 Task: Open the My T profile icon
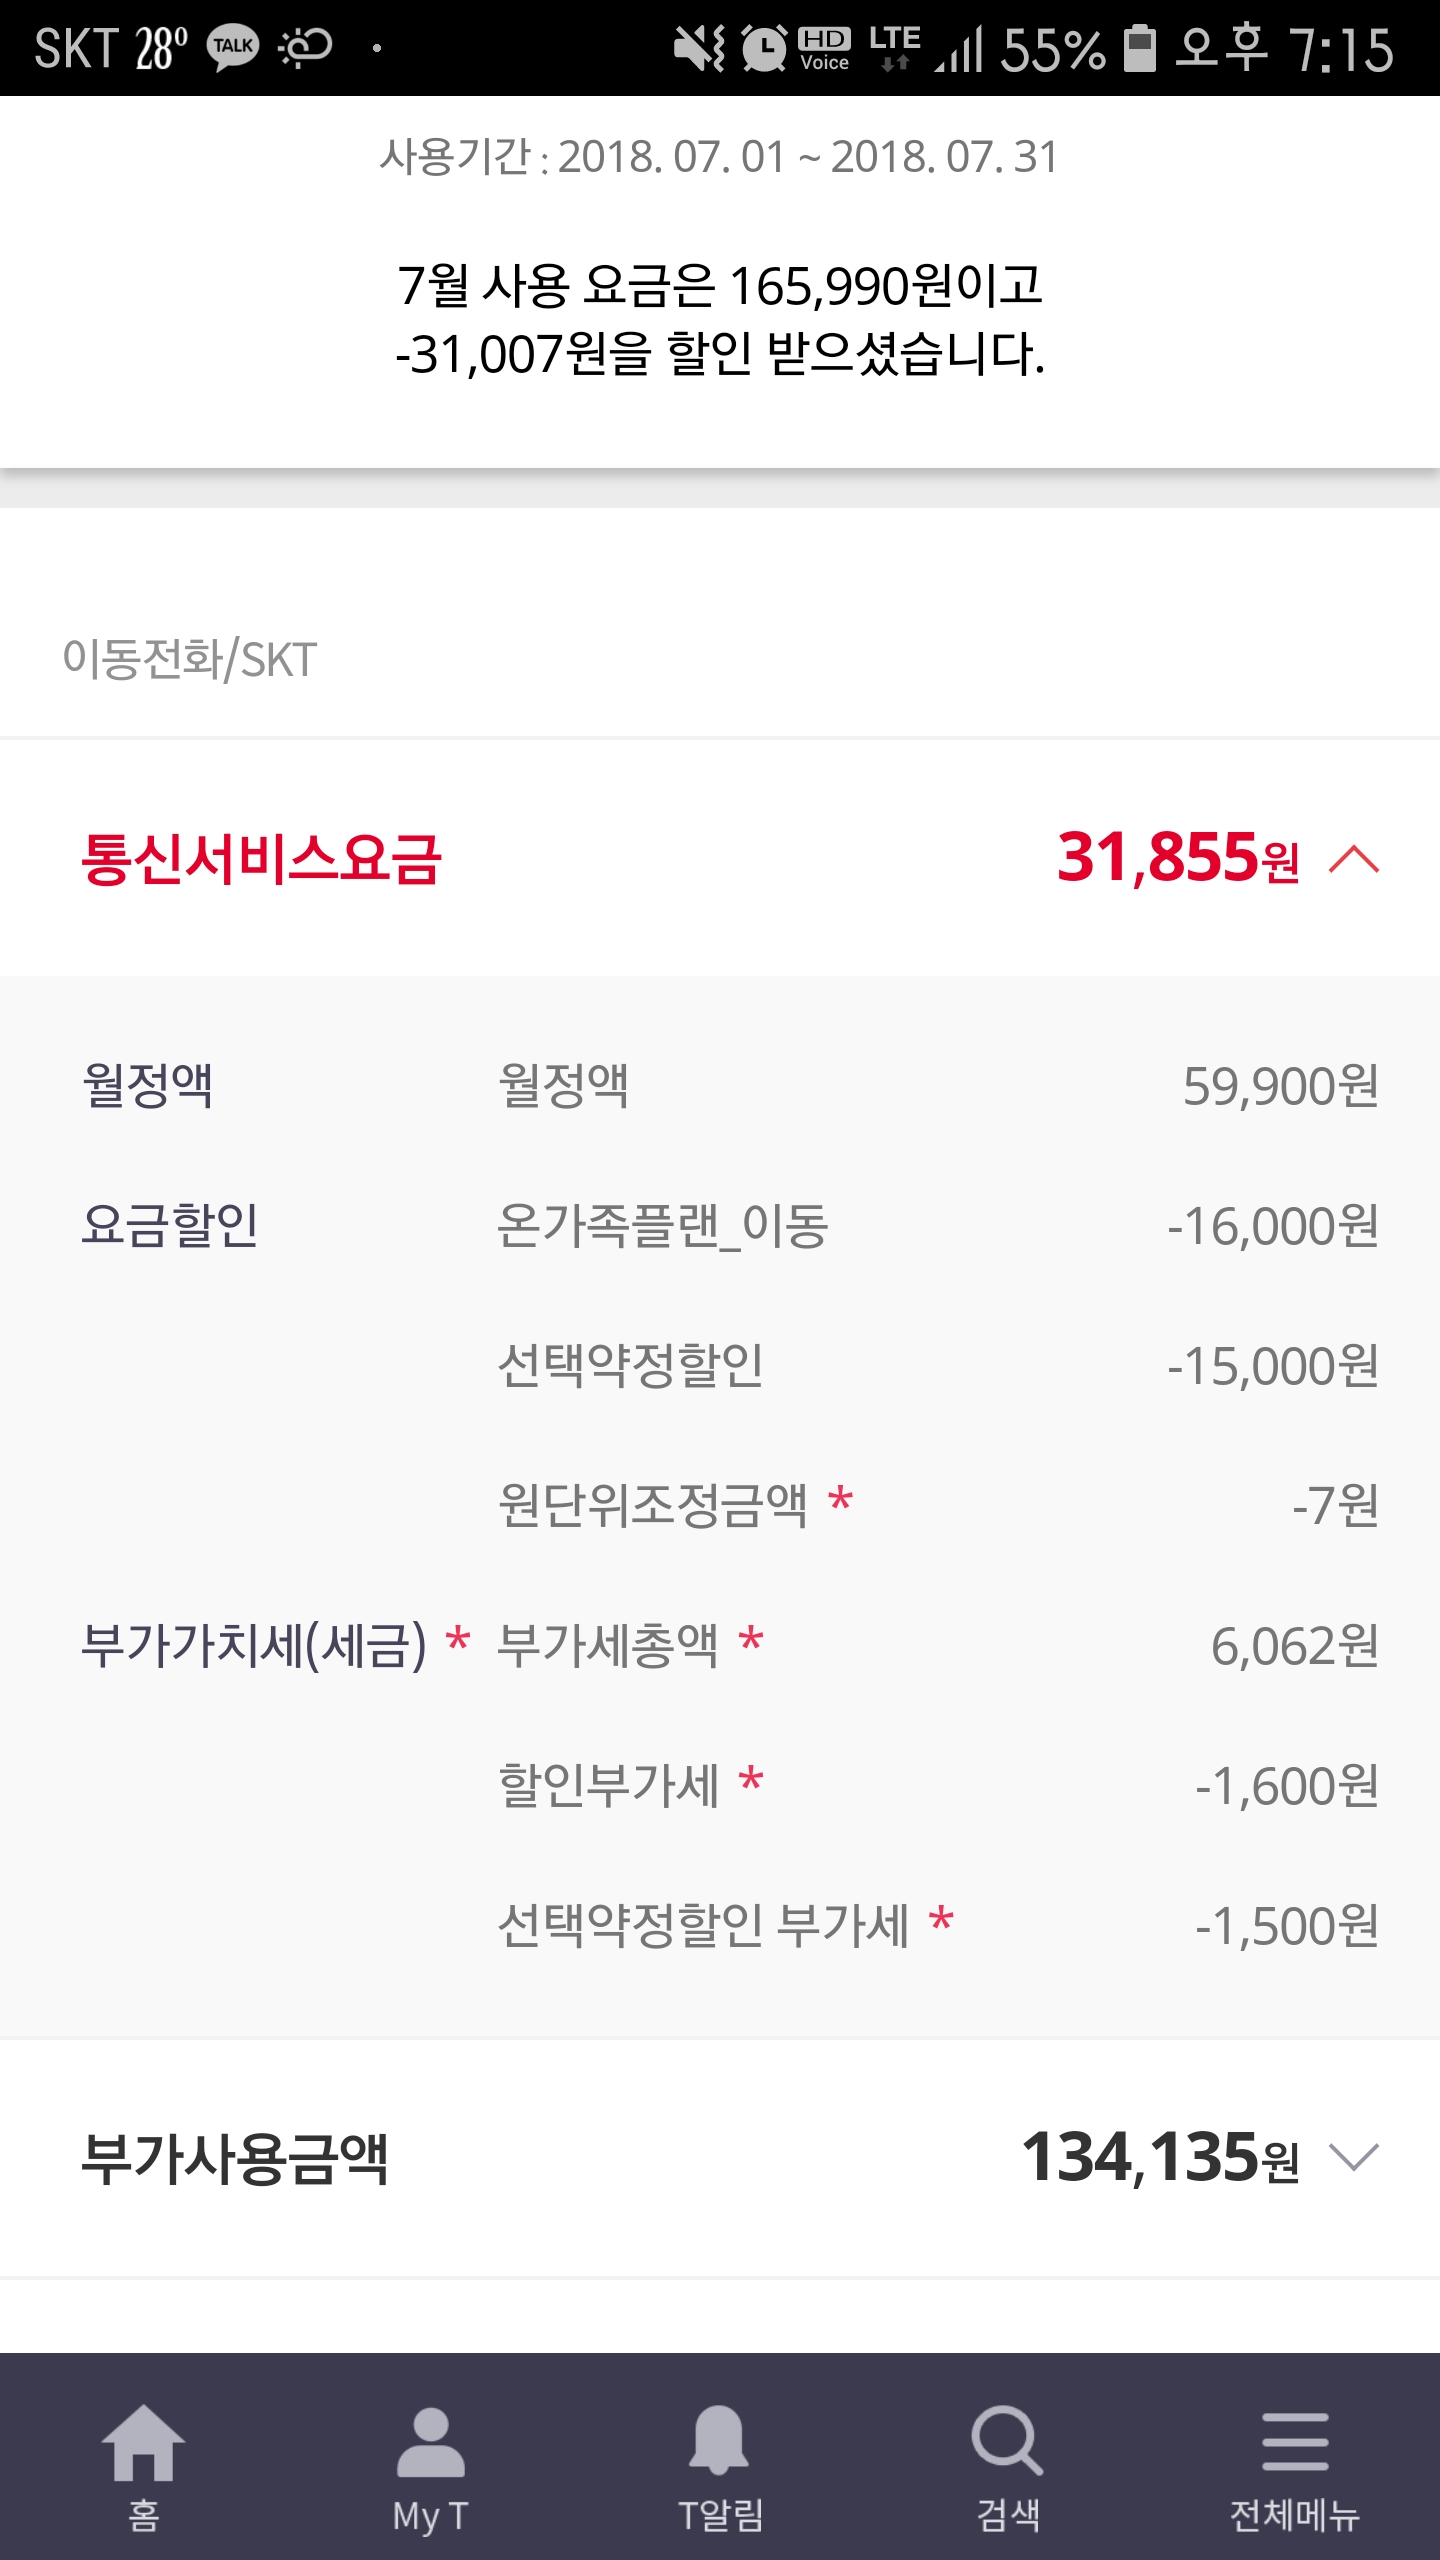(431, 2442)
